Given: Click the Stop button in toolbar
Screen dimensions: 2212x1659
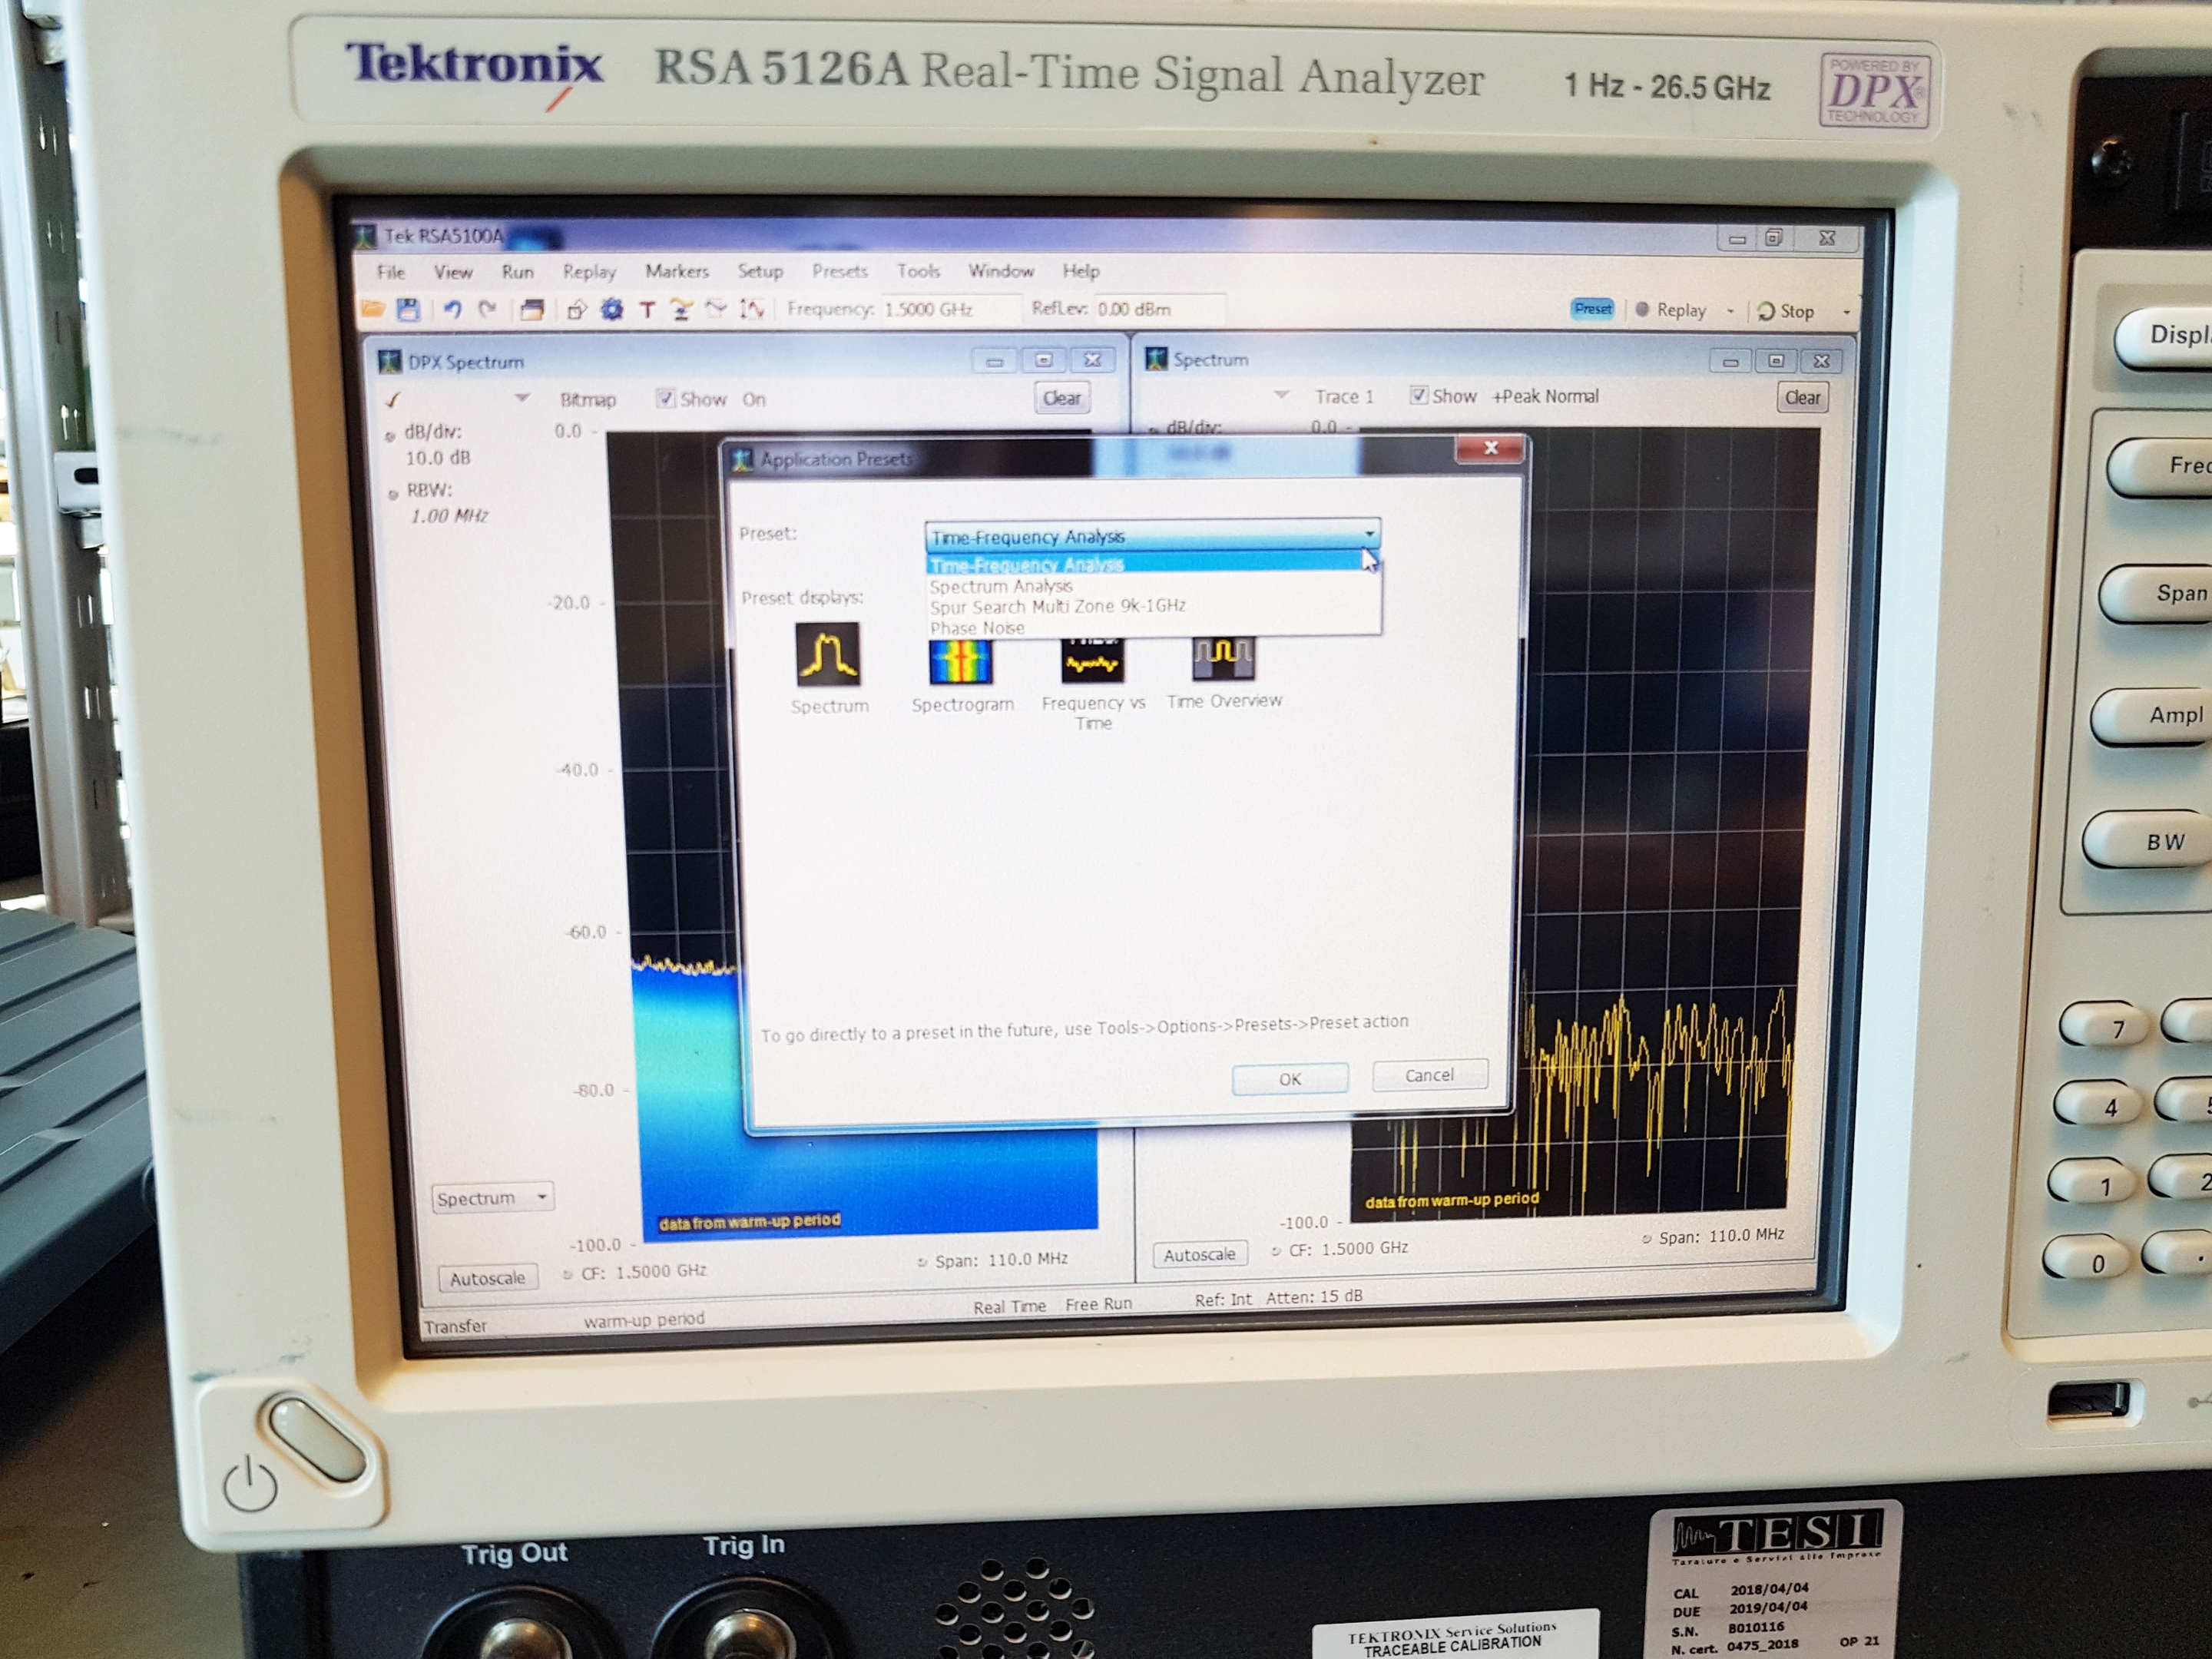Looking at the screenshot, I should click(1786, 311).
